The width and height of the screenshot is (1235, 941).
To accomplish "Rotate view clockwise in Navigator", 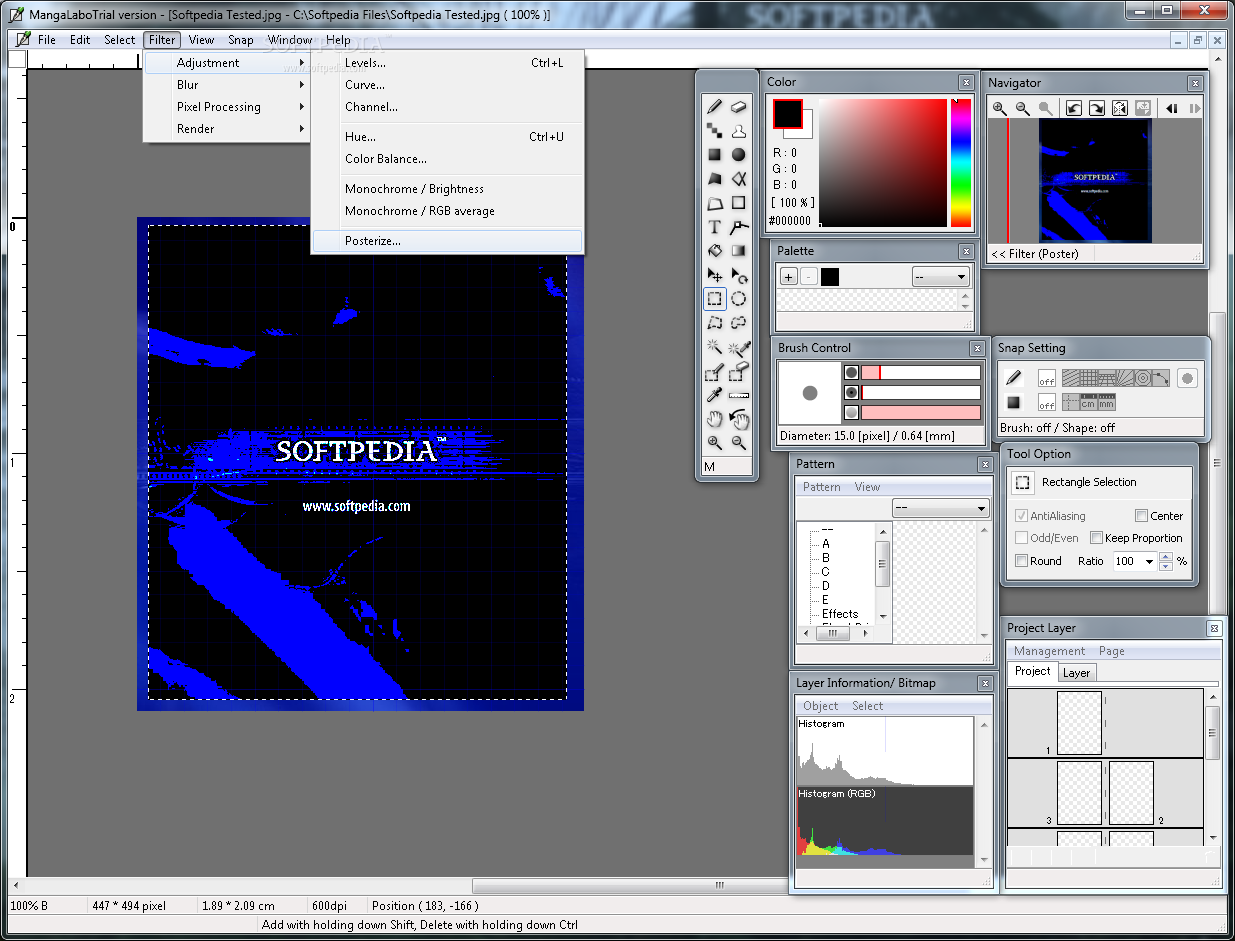I will [1096, 109].
